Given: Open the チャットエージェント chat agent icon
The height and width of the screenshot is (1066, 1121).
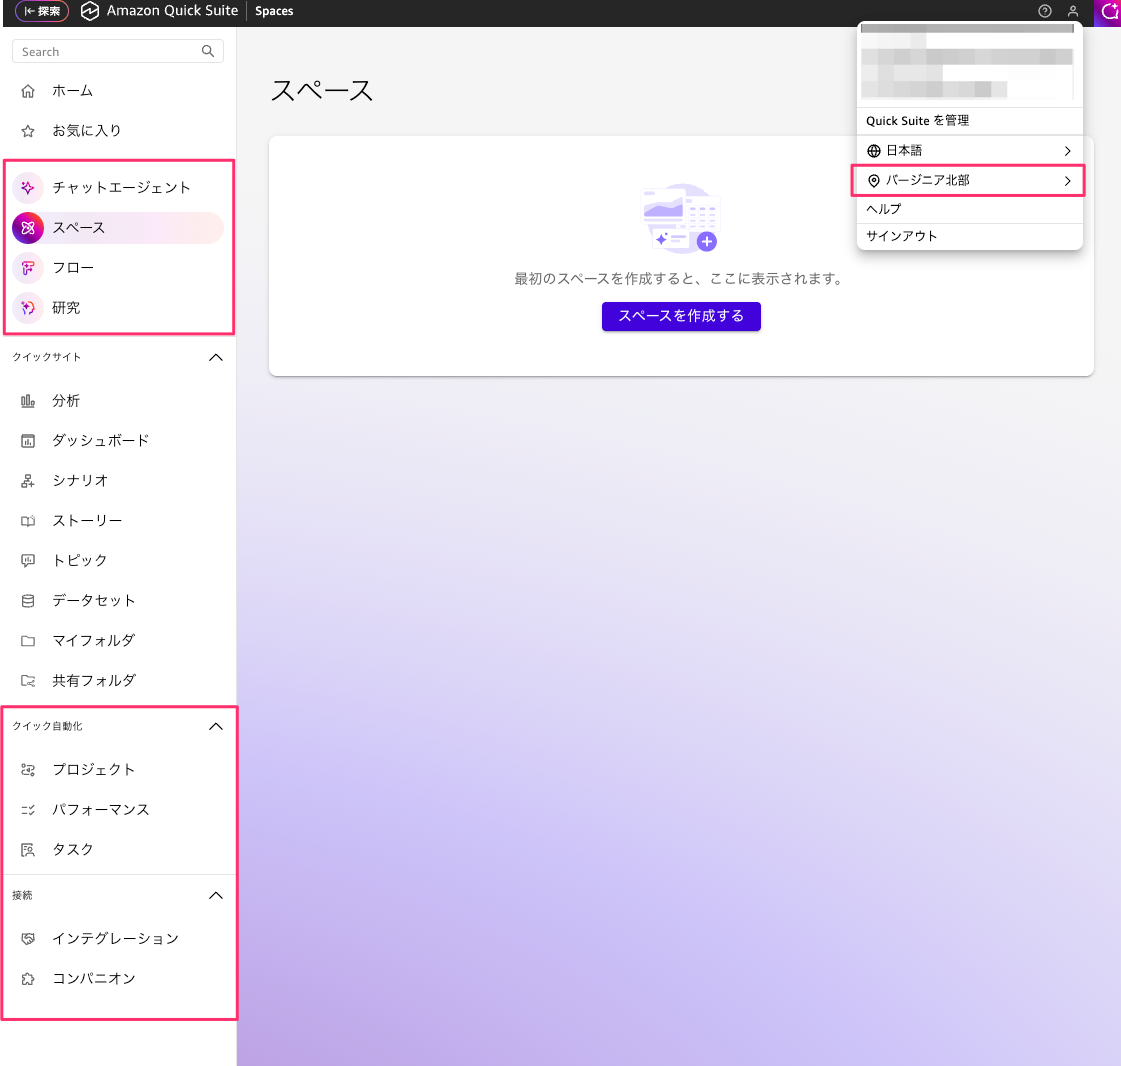Looking at the screenshot, I should click(x=28, y=187).
